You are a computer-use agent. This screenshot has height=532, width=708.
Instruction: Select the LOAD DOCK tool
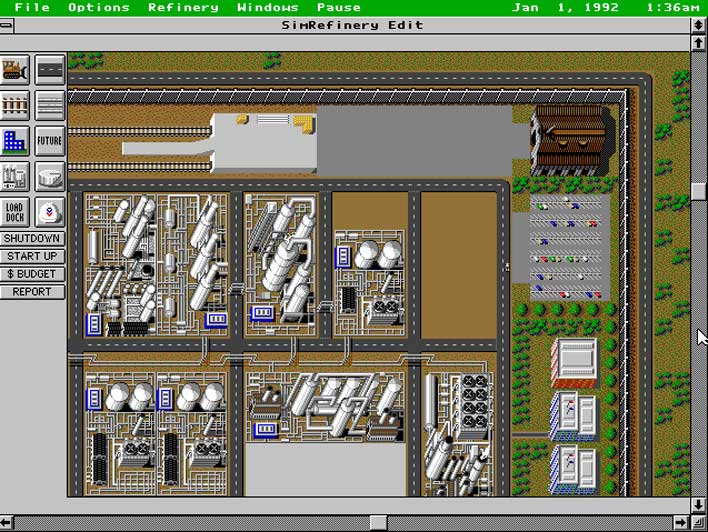pos(15,212)
